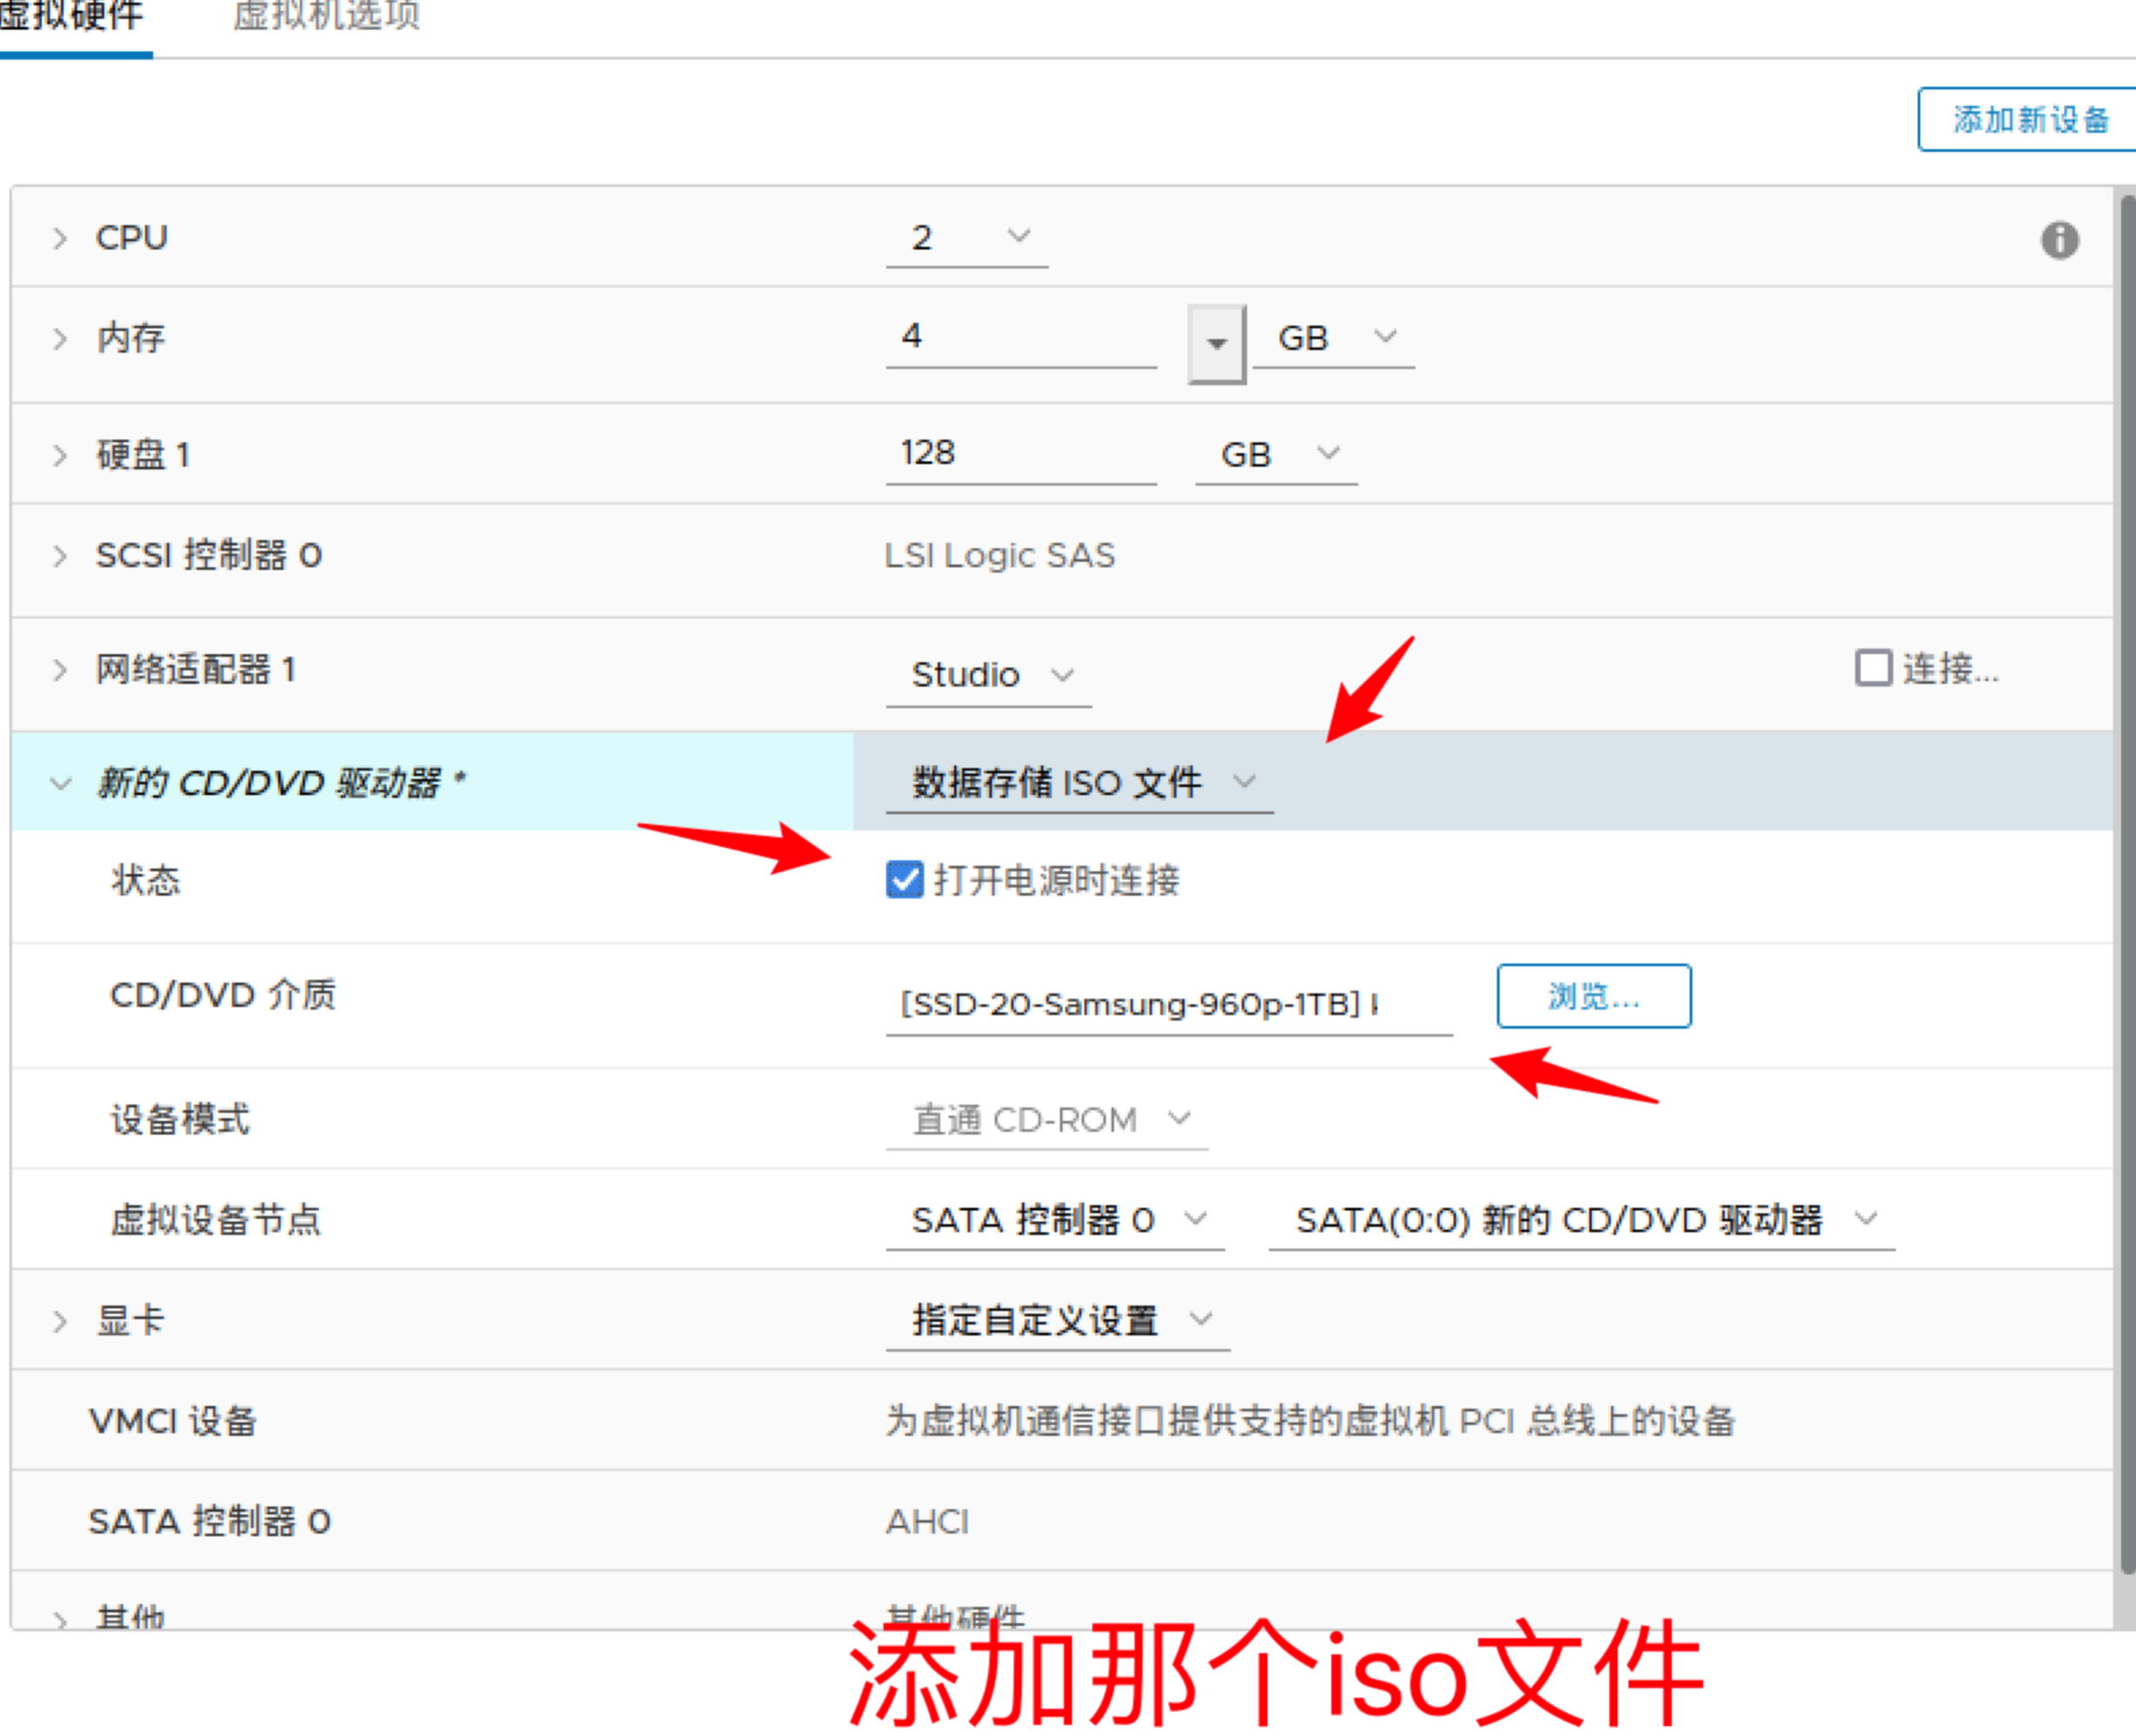Expand the 硬盘 1 row

[x=60, y=455]
